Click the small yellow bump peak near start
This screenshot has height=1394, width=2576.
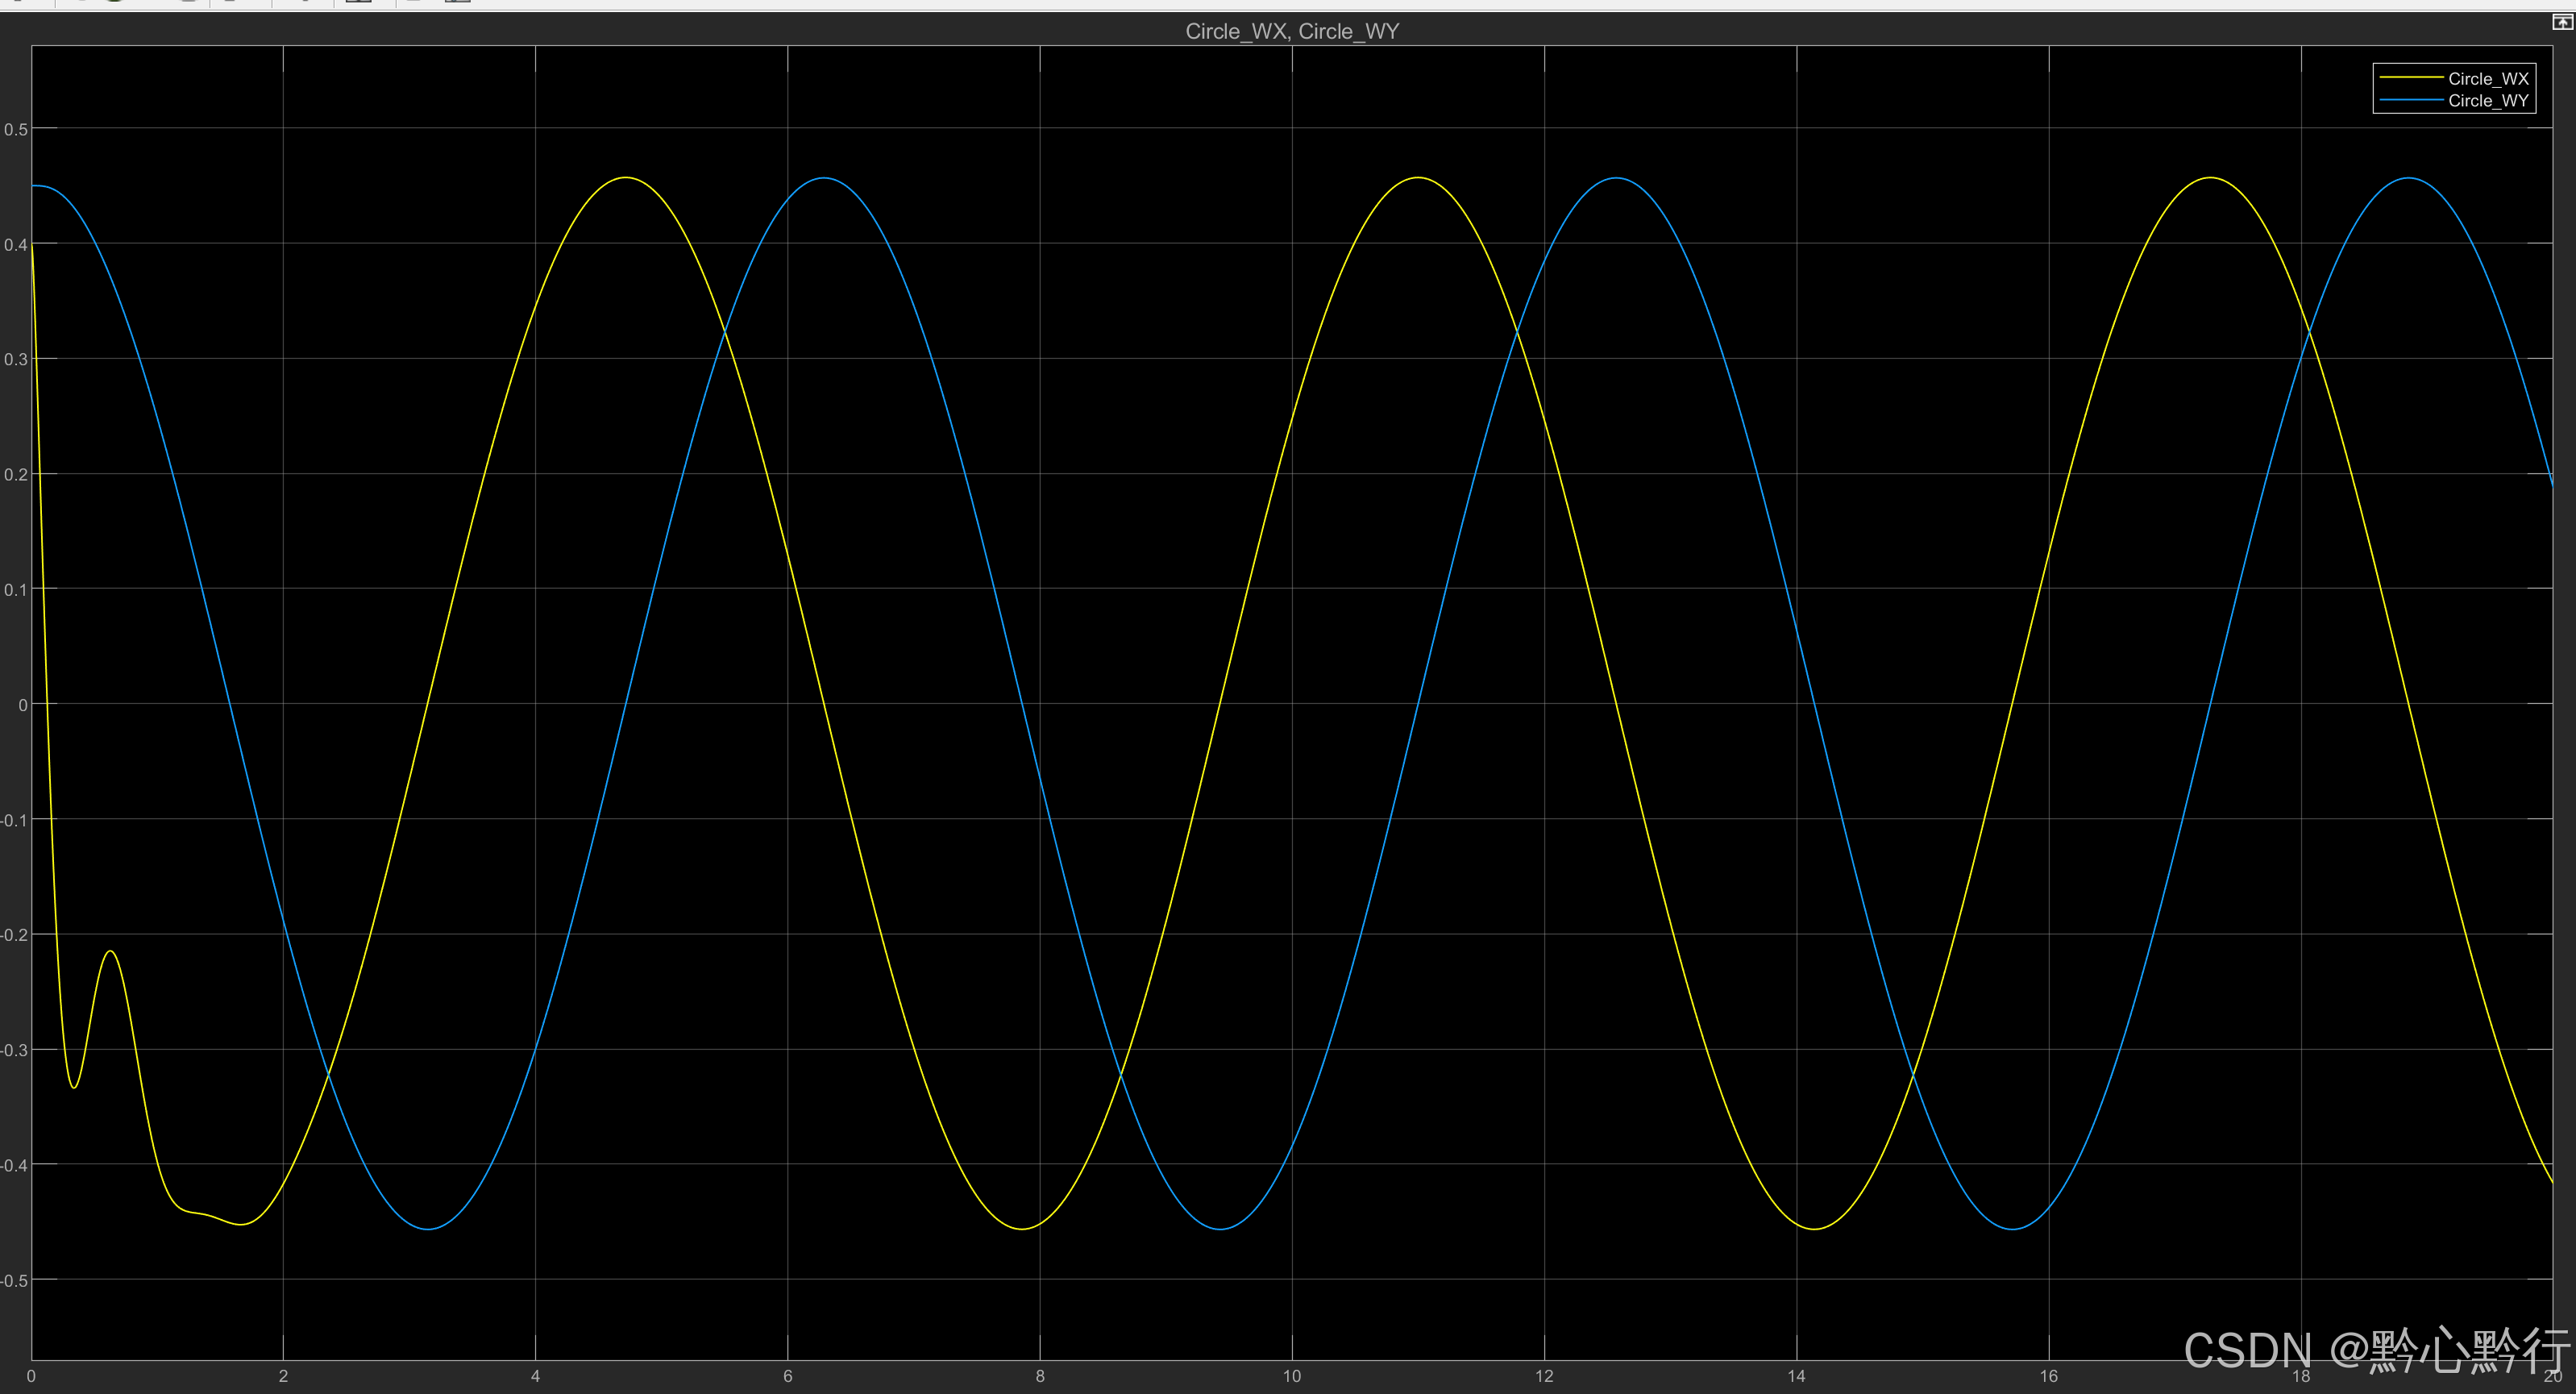click(110, 951)
